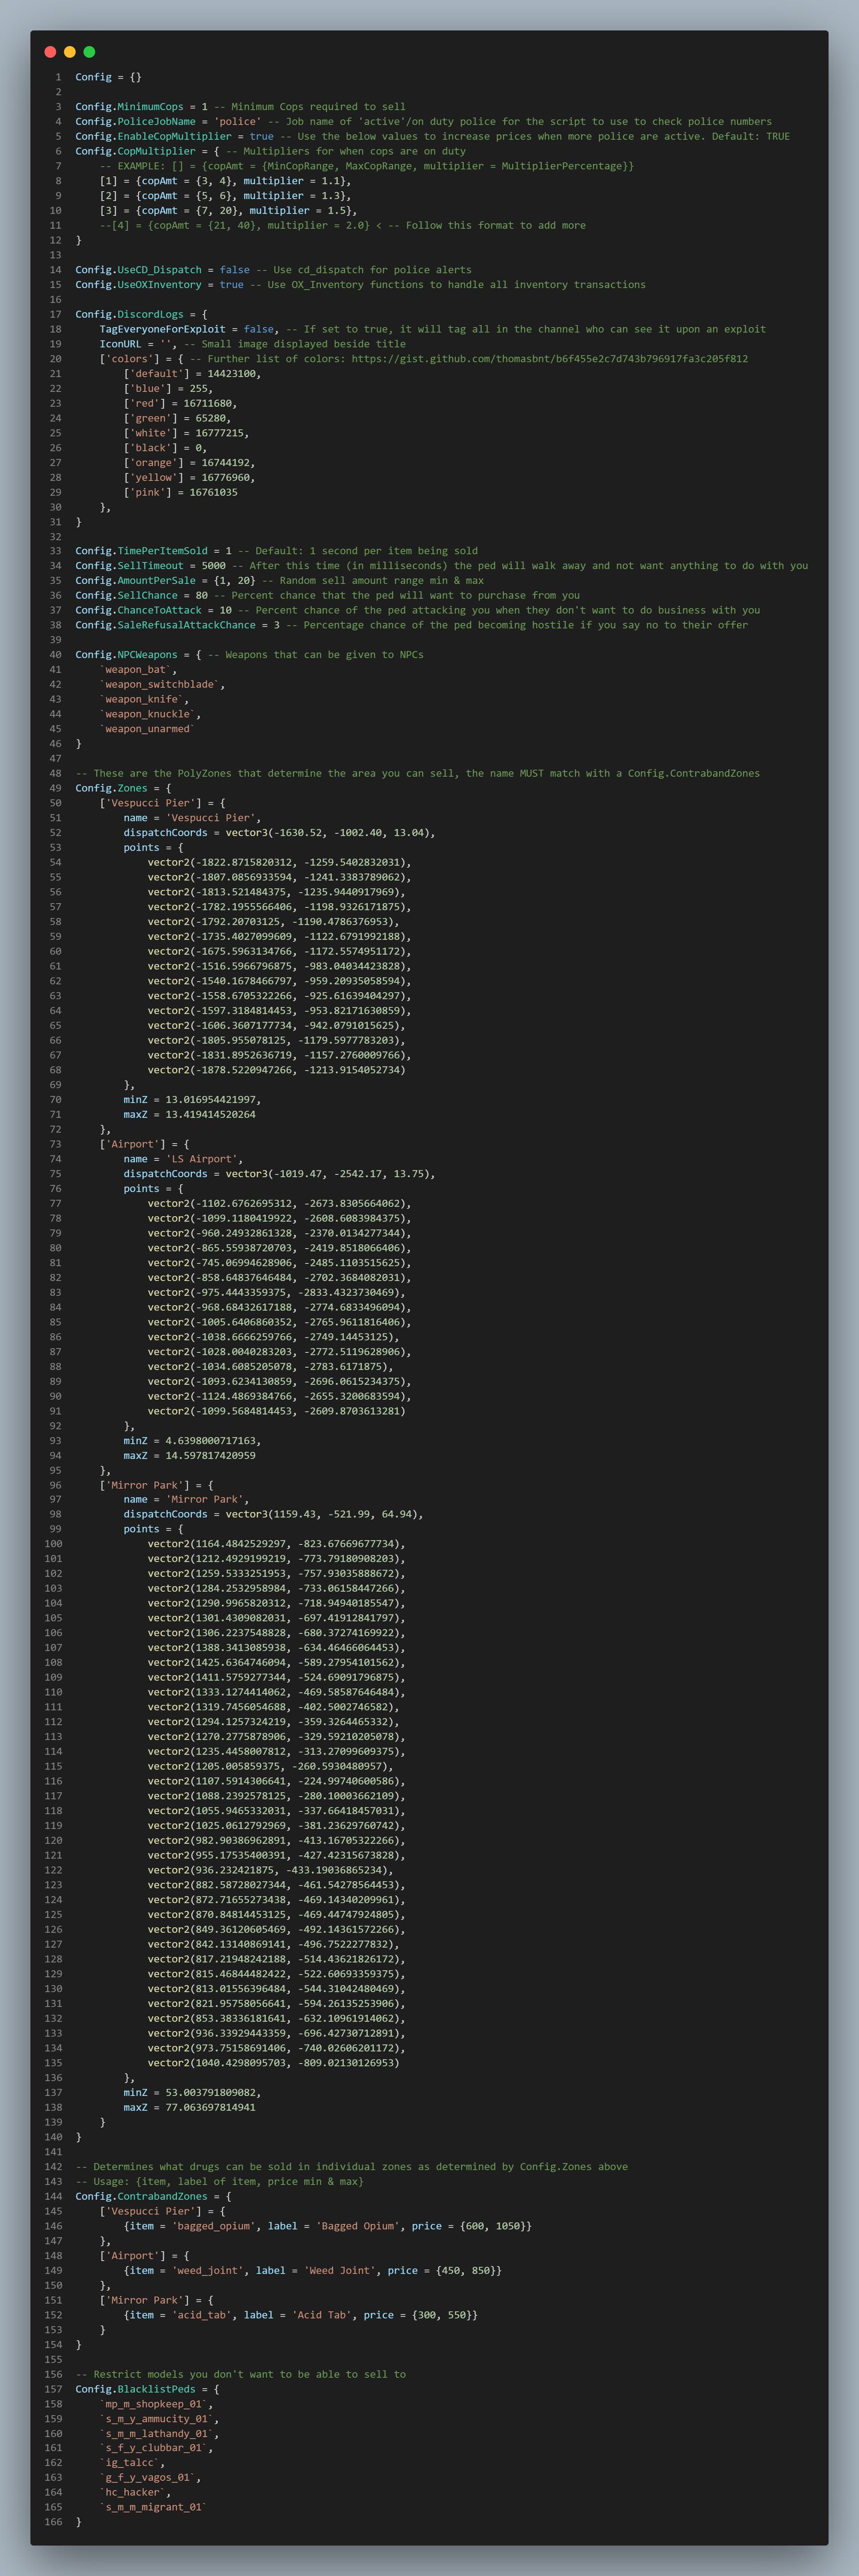859x2576 pixels.
Task: Click the ['orange'] color value 16744192
Action: [x=227, y=463]
